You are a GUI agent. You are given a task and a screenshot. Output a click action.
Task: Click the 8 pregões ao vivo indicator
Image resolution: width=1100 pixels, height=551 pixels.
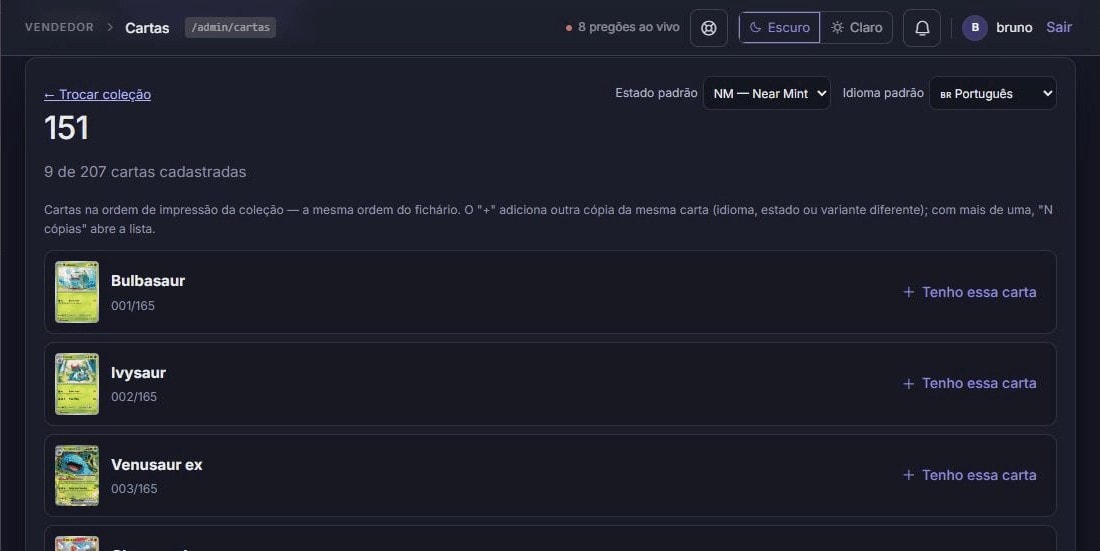coord(622,27)
